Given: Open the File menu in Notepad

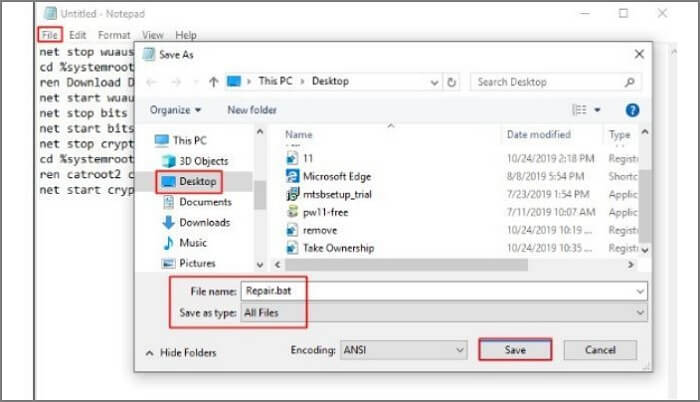Looking at the screenshot, I should pos(50,35).
